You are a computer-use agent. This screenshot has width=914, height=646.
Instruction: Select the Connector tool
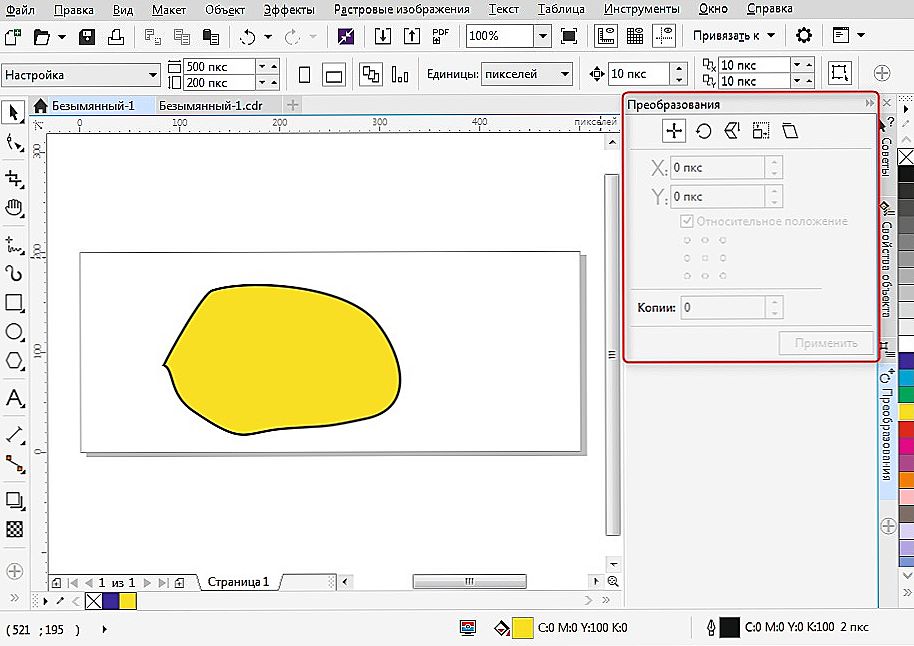click(x=14, y=464)
